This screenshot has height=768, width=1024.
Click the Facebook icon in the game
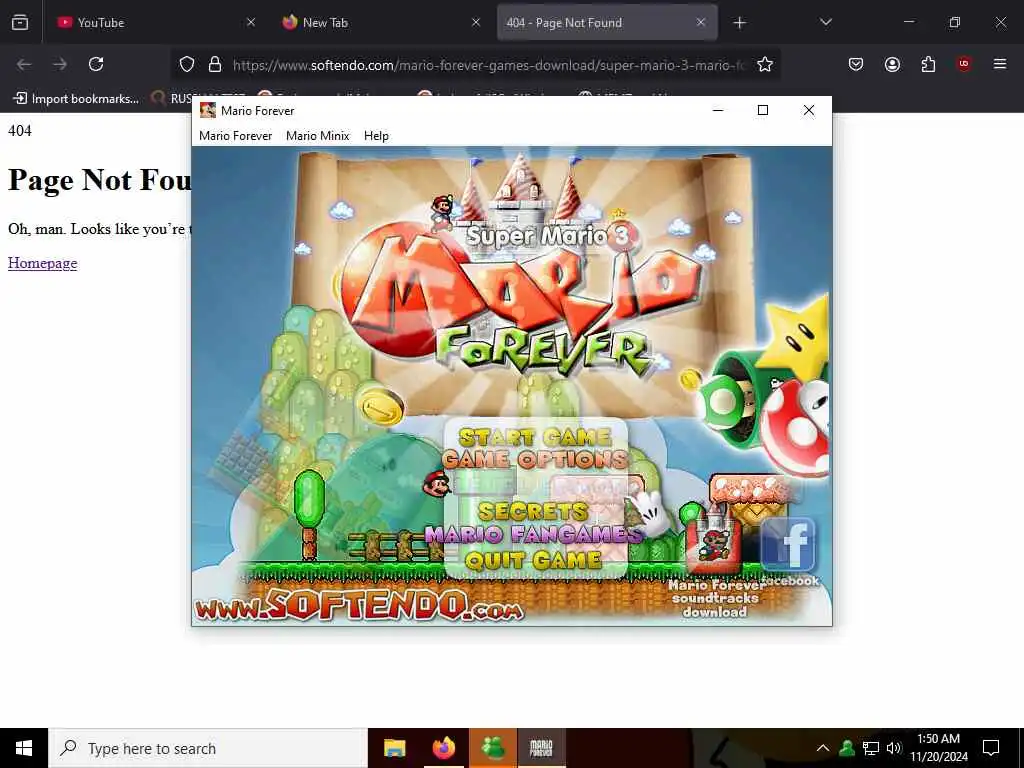[788, 545]
